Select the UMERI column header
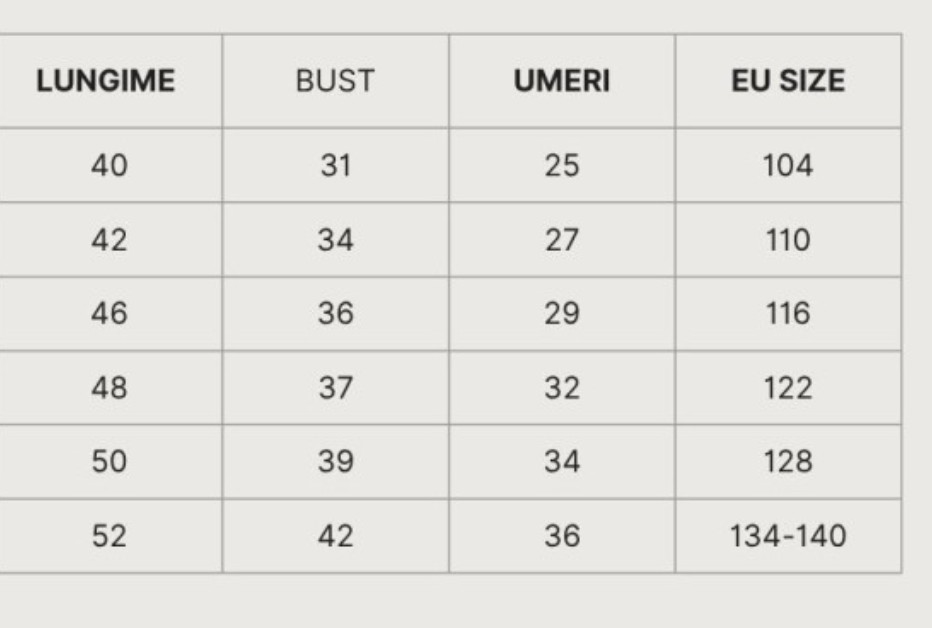 click(x=562, y=81)
